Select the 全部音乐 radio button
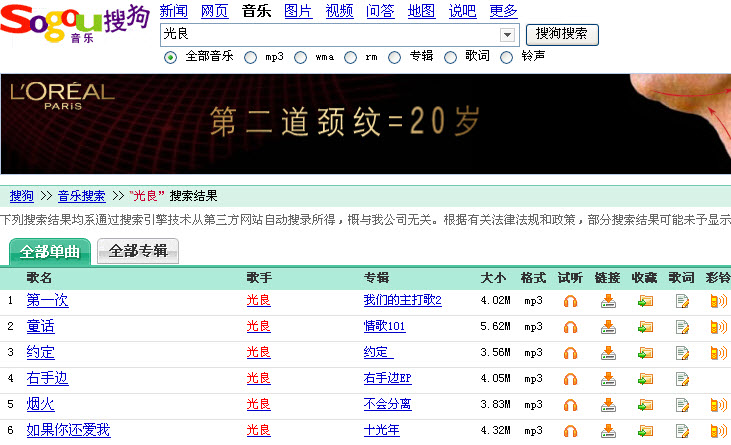This screenshot has height=445, width=731. pos(171,57)
